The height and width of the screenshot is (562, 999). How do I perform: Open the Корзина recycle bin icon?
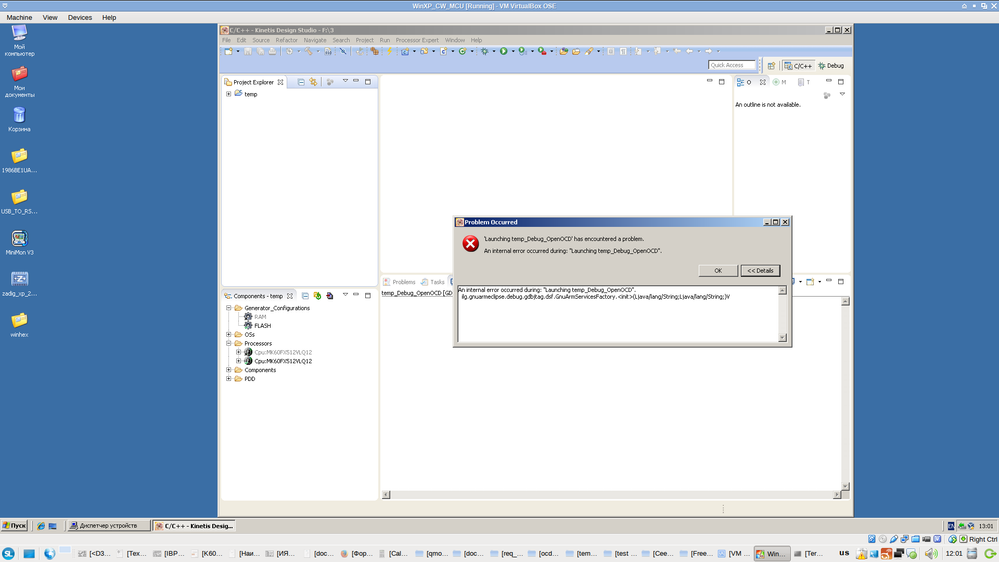coord(20,119)
